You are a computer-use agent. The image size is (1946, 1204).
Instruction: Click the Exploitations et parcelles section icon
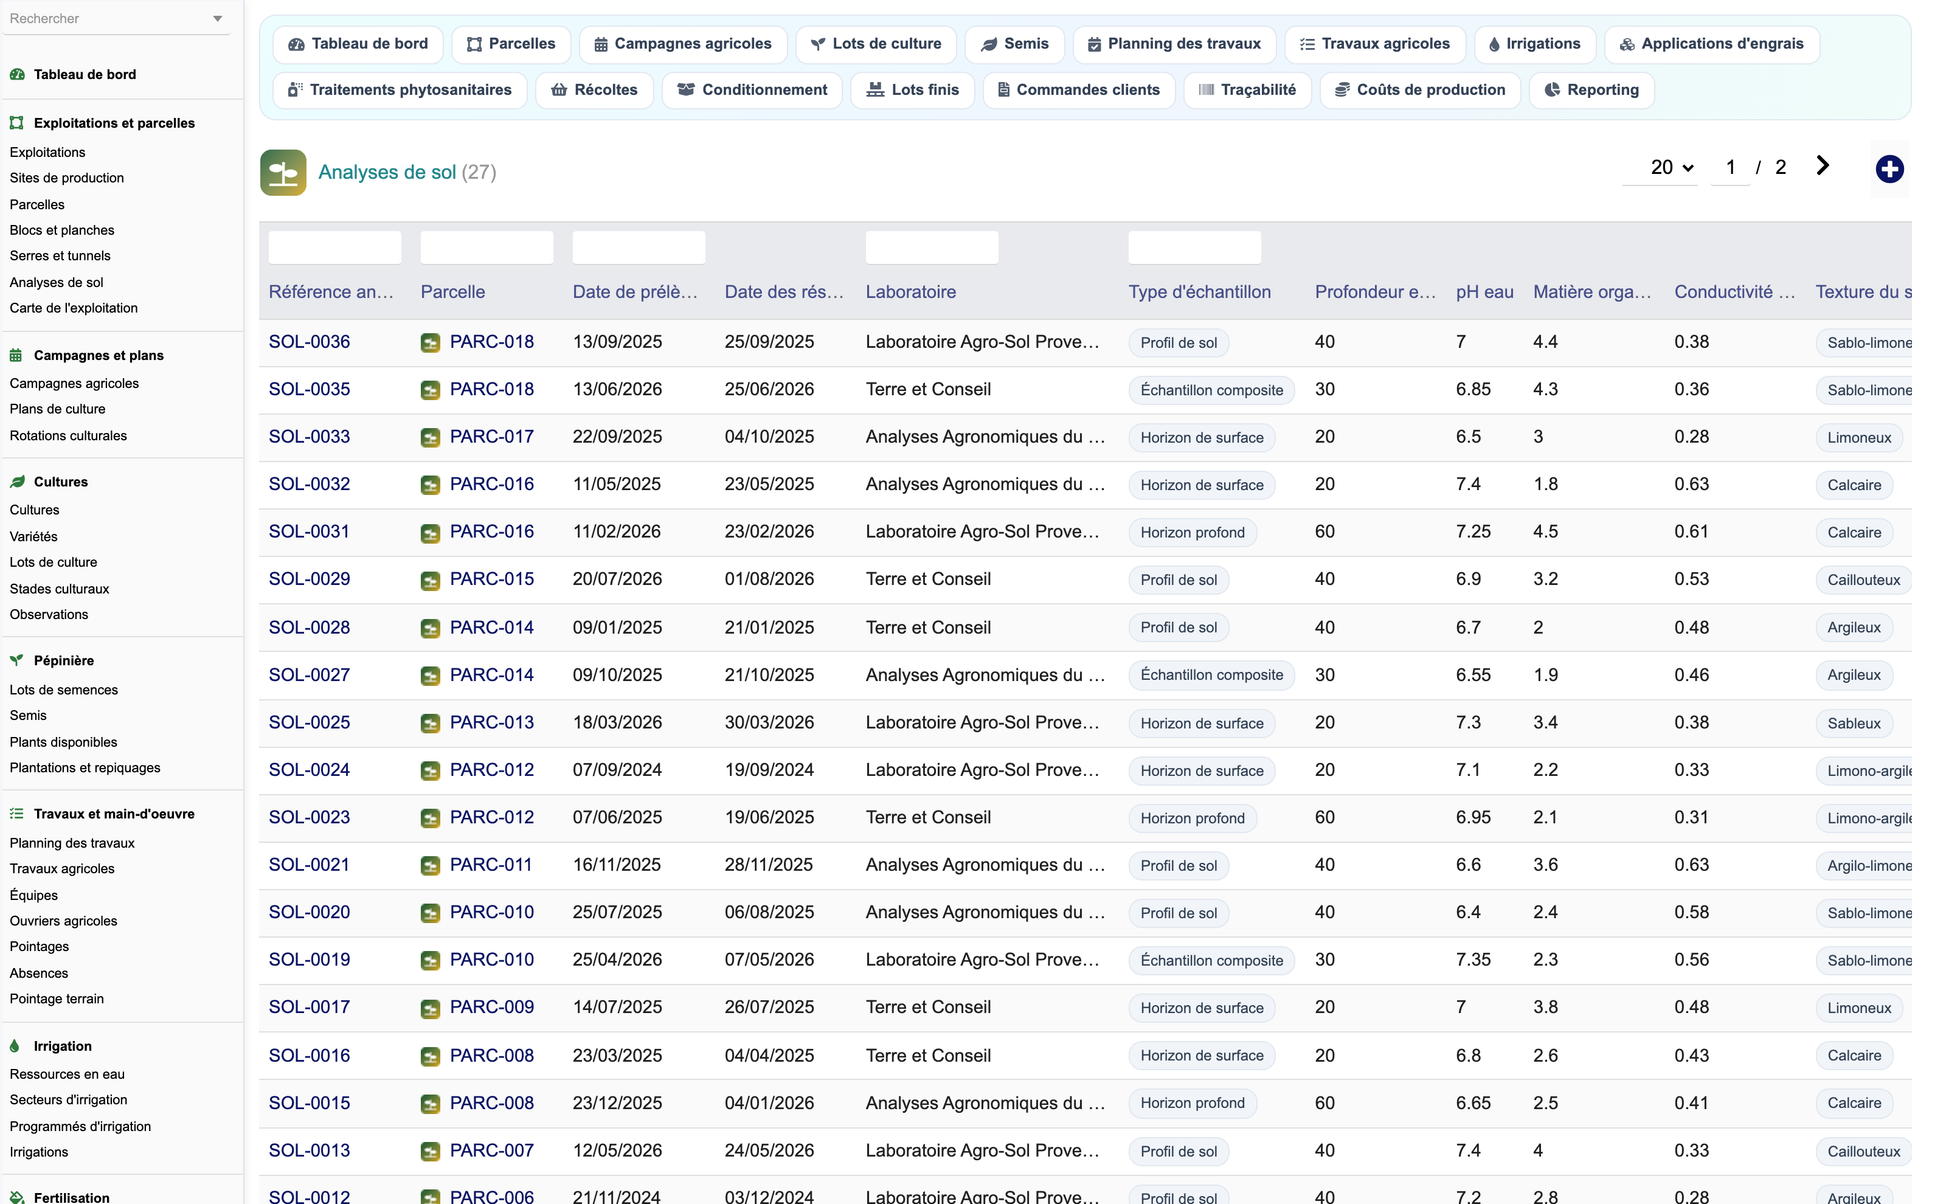[17, 123]
